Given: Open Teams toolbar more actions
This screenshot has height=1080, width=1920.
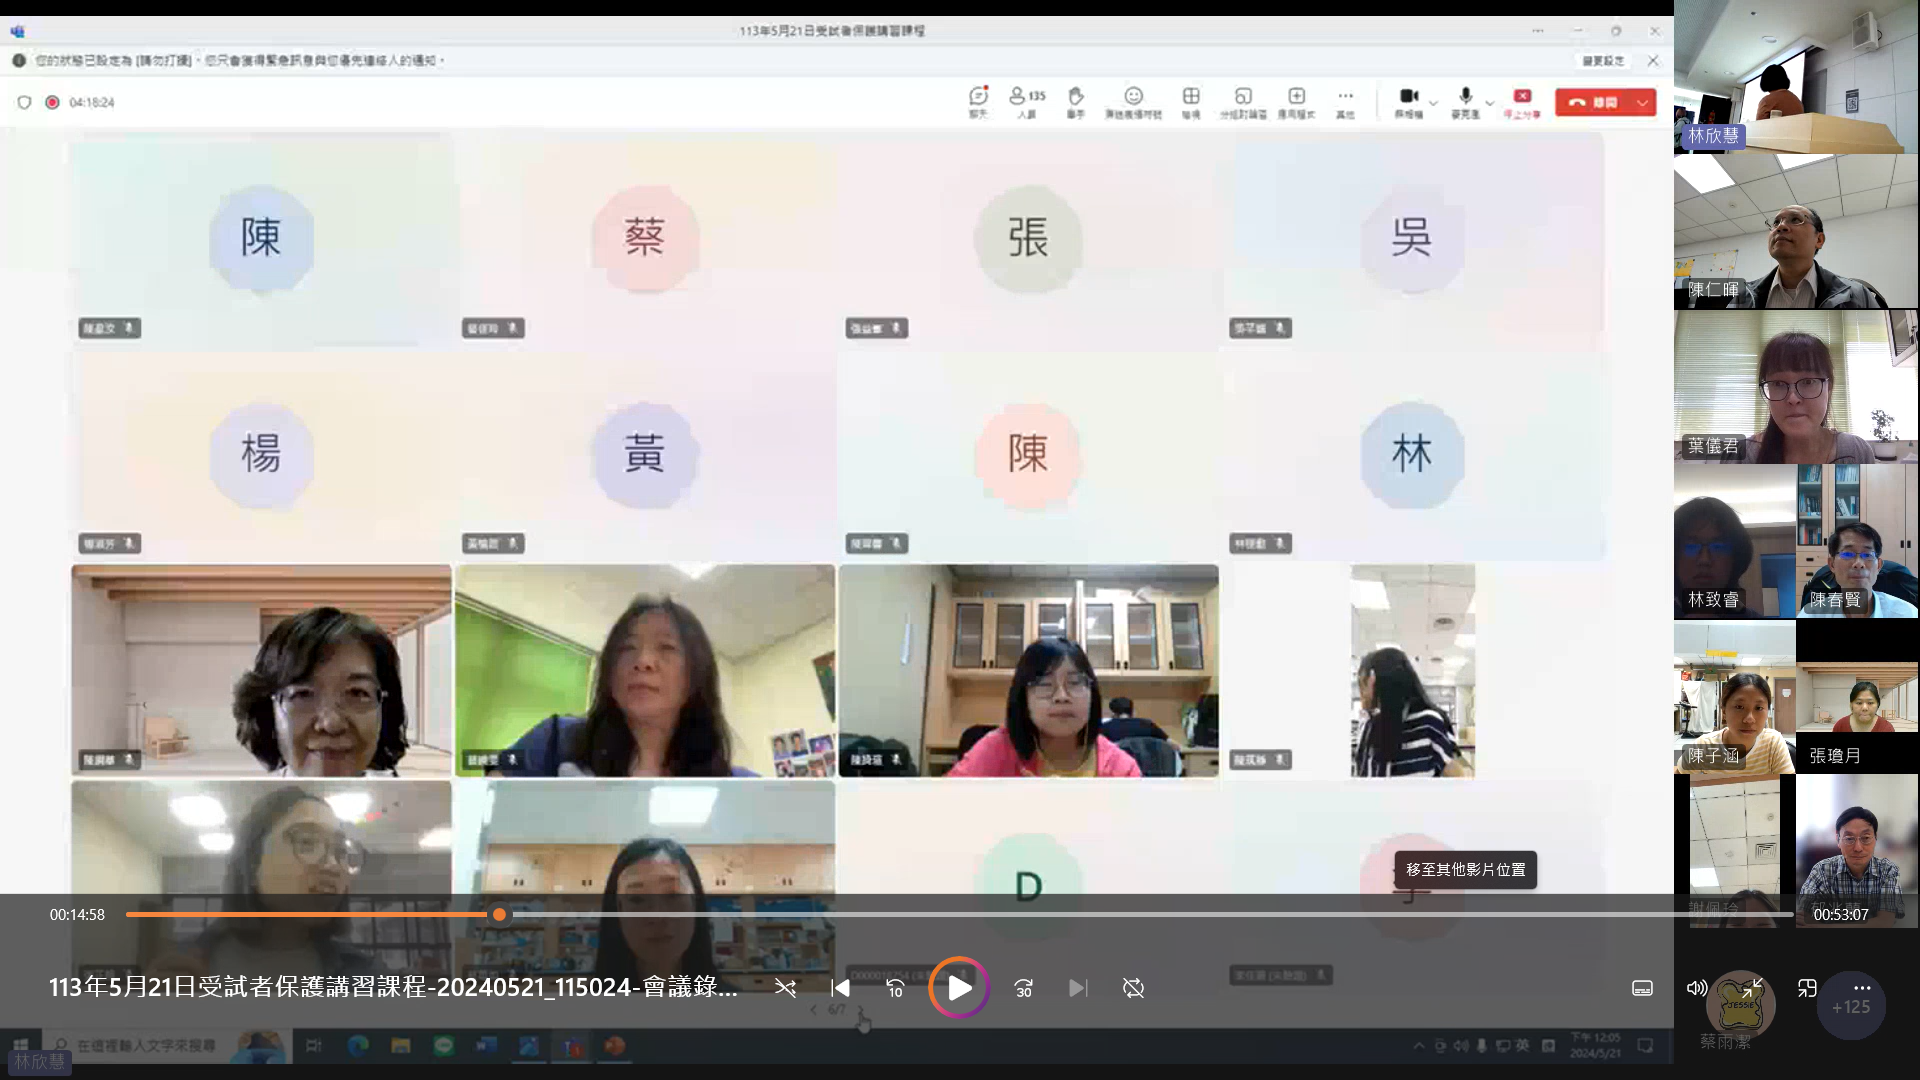Looking at the screenshot, I should (x=1345, y=101).
